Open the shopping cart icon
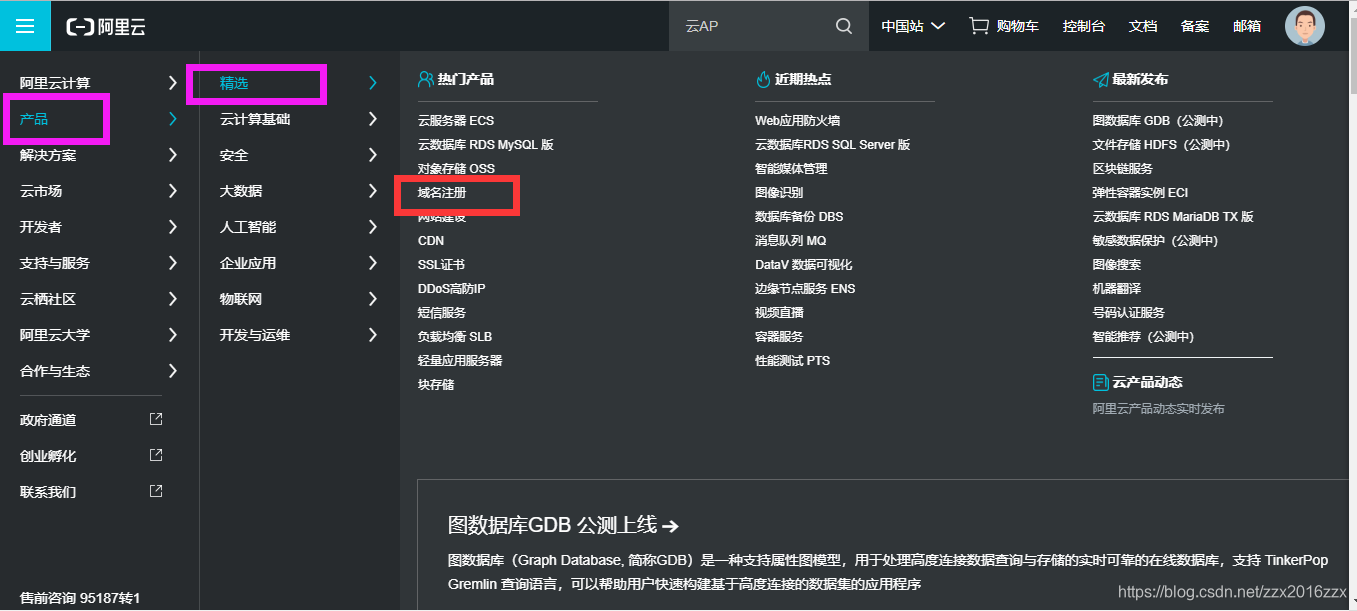 [x=979, y=26]
